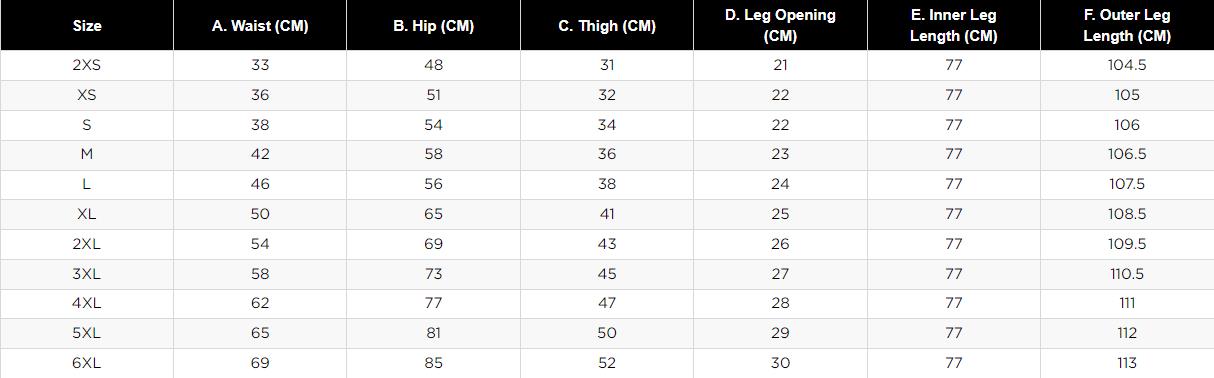Select the B. Hip (CM) header
This screenshot has width=1214, height=378.
point(433,26)
